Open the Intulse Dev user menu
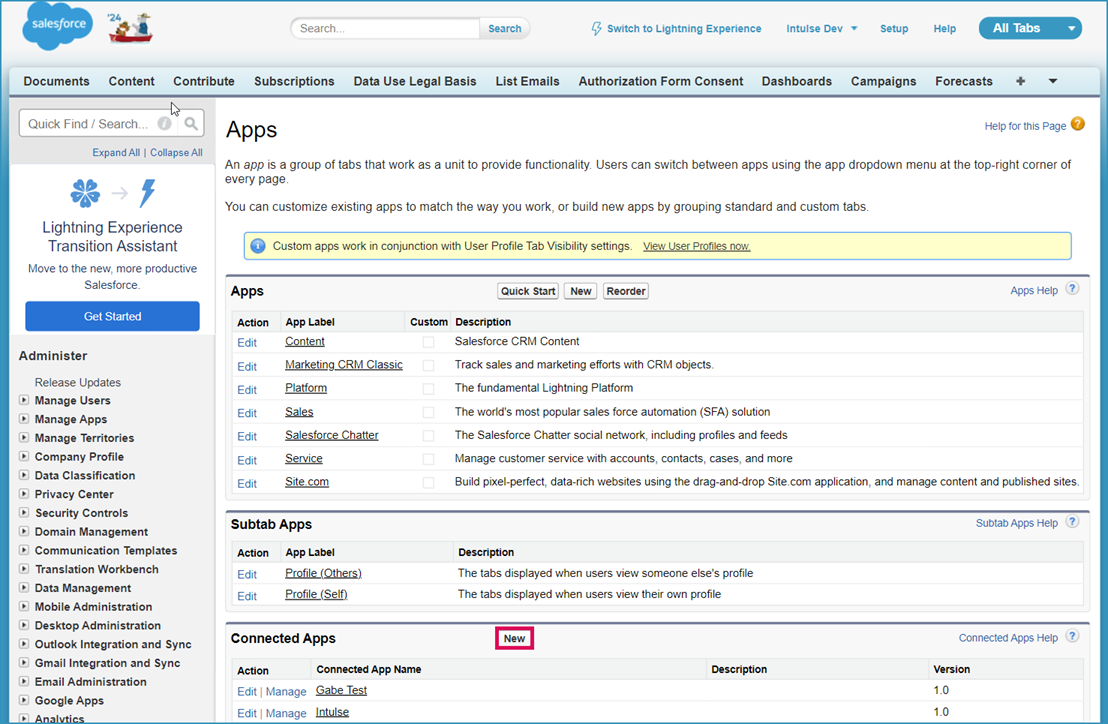Screen dimensions: 1108x724 [821, 29]
